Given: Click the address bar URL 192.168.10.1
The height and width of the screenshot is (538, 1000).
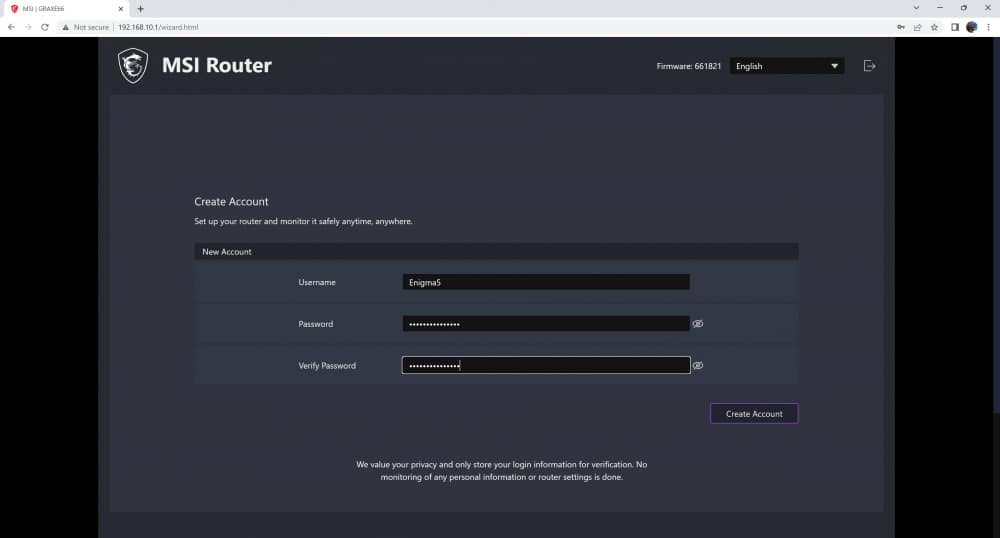Looking at the screenshot, I should point(158,27).
